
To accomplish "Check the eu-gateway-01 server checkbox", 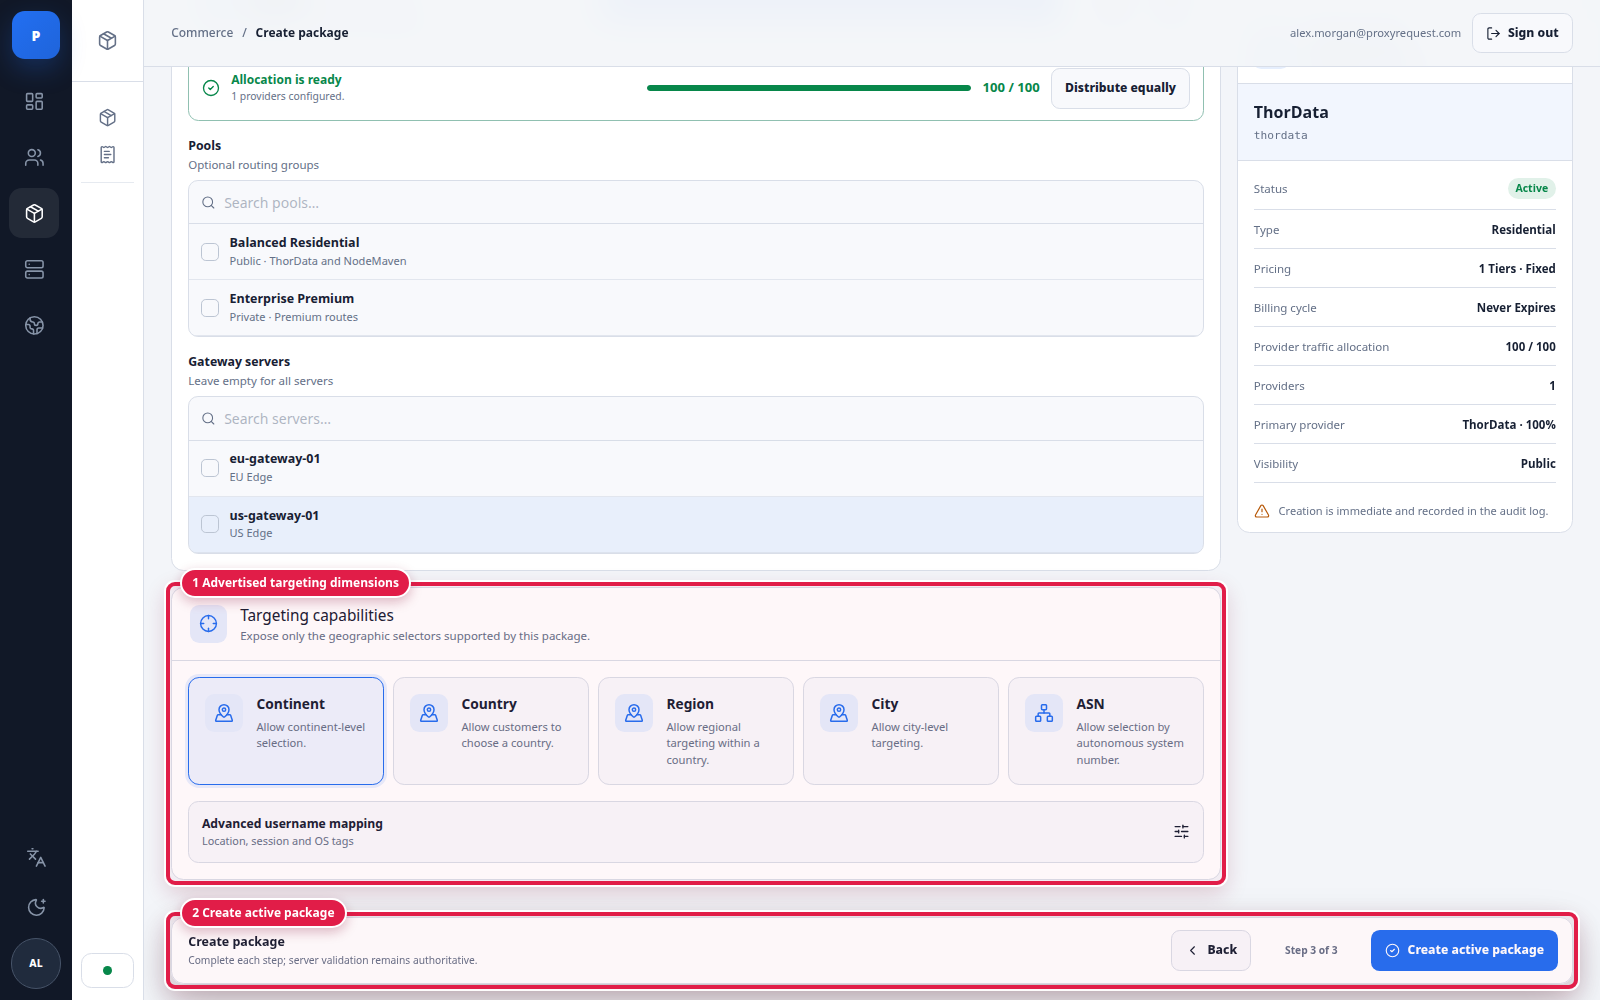I will coord(210,468).
